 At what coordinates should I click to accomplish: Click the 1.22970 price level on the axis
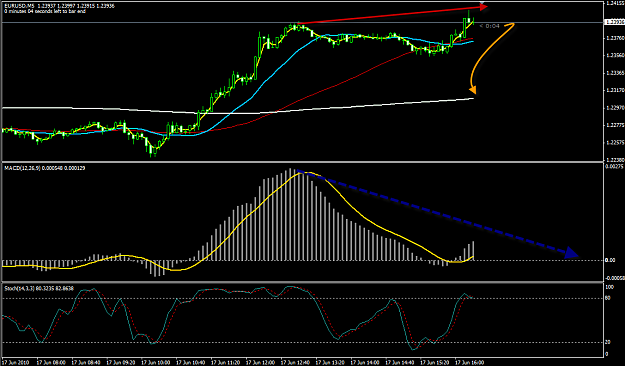(614, 108)
